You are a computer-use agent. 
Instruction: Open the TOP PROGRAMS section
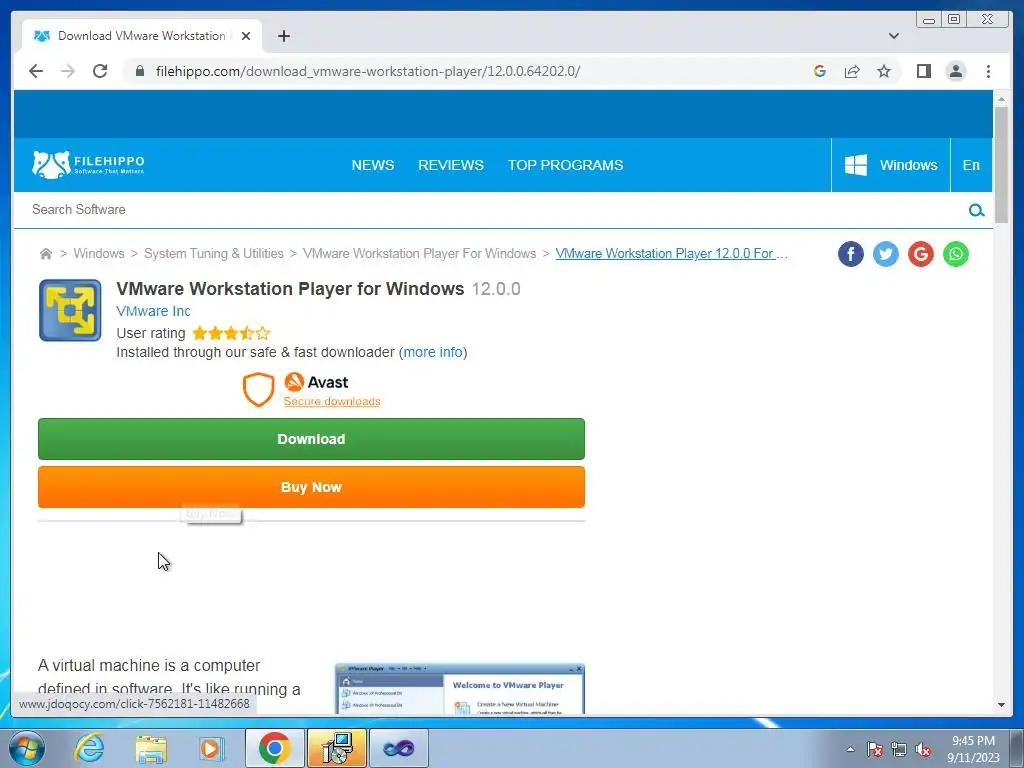566,165
